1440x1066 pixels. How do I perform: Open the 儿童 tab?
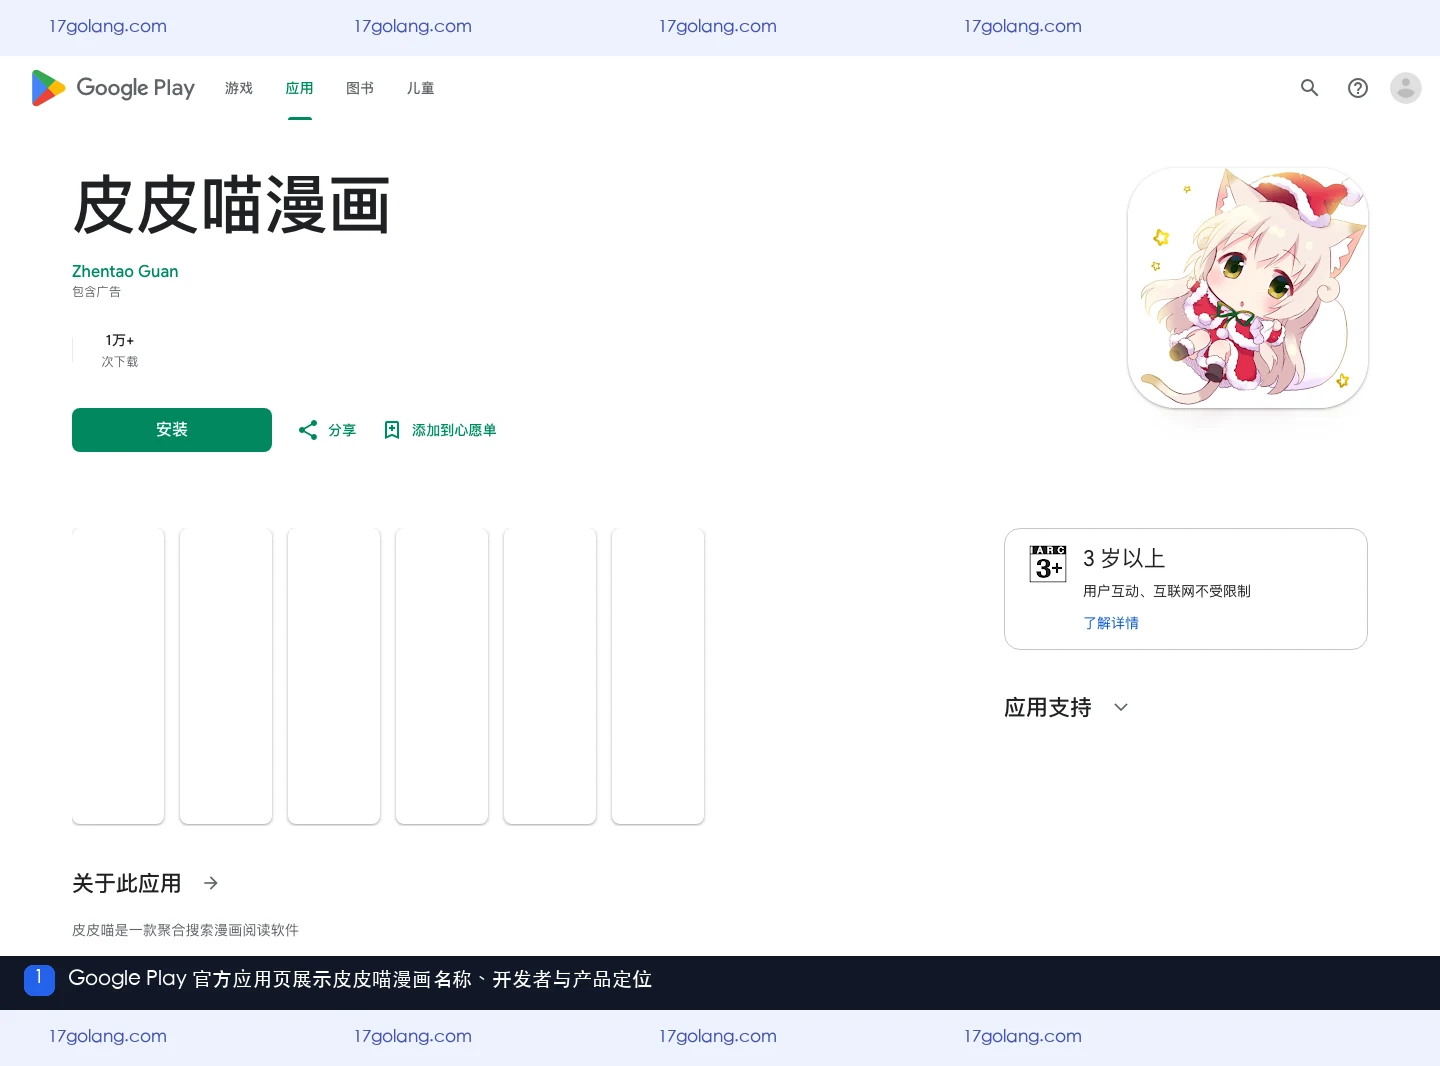tap(420, 88)
